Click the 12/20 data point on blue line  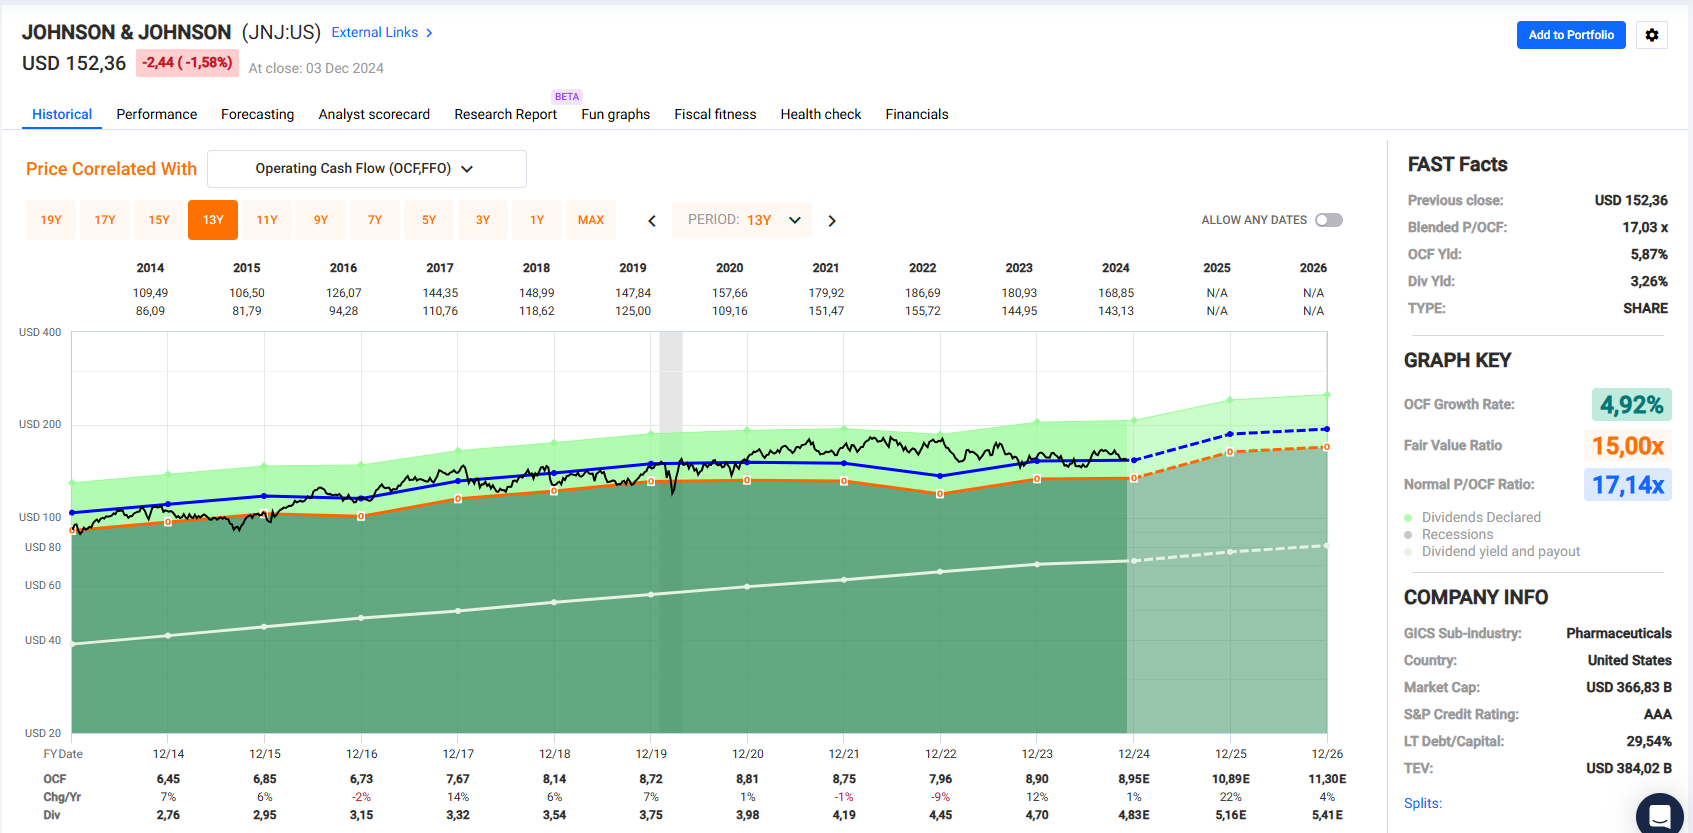coord(748,462)
